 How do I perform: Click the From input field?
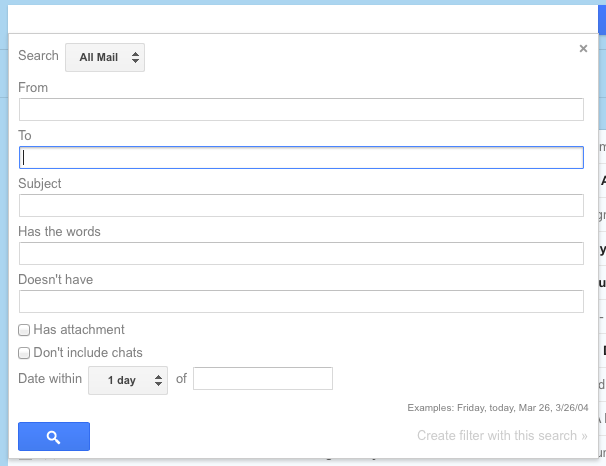pyautogui.click(x=300, y=110)
